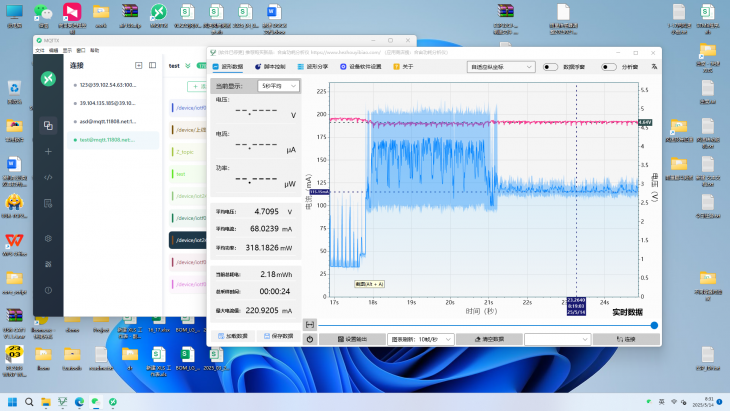This screenshot has width=730, height=411.
Task: Open the script control tab
Action: pos(270,67)
